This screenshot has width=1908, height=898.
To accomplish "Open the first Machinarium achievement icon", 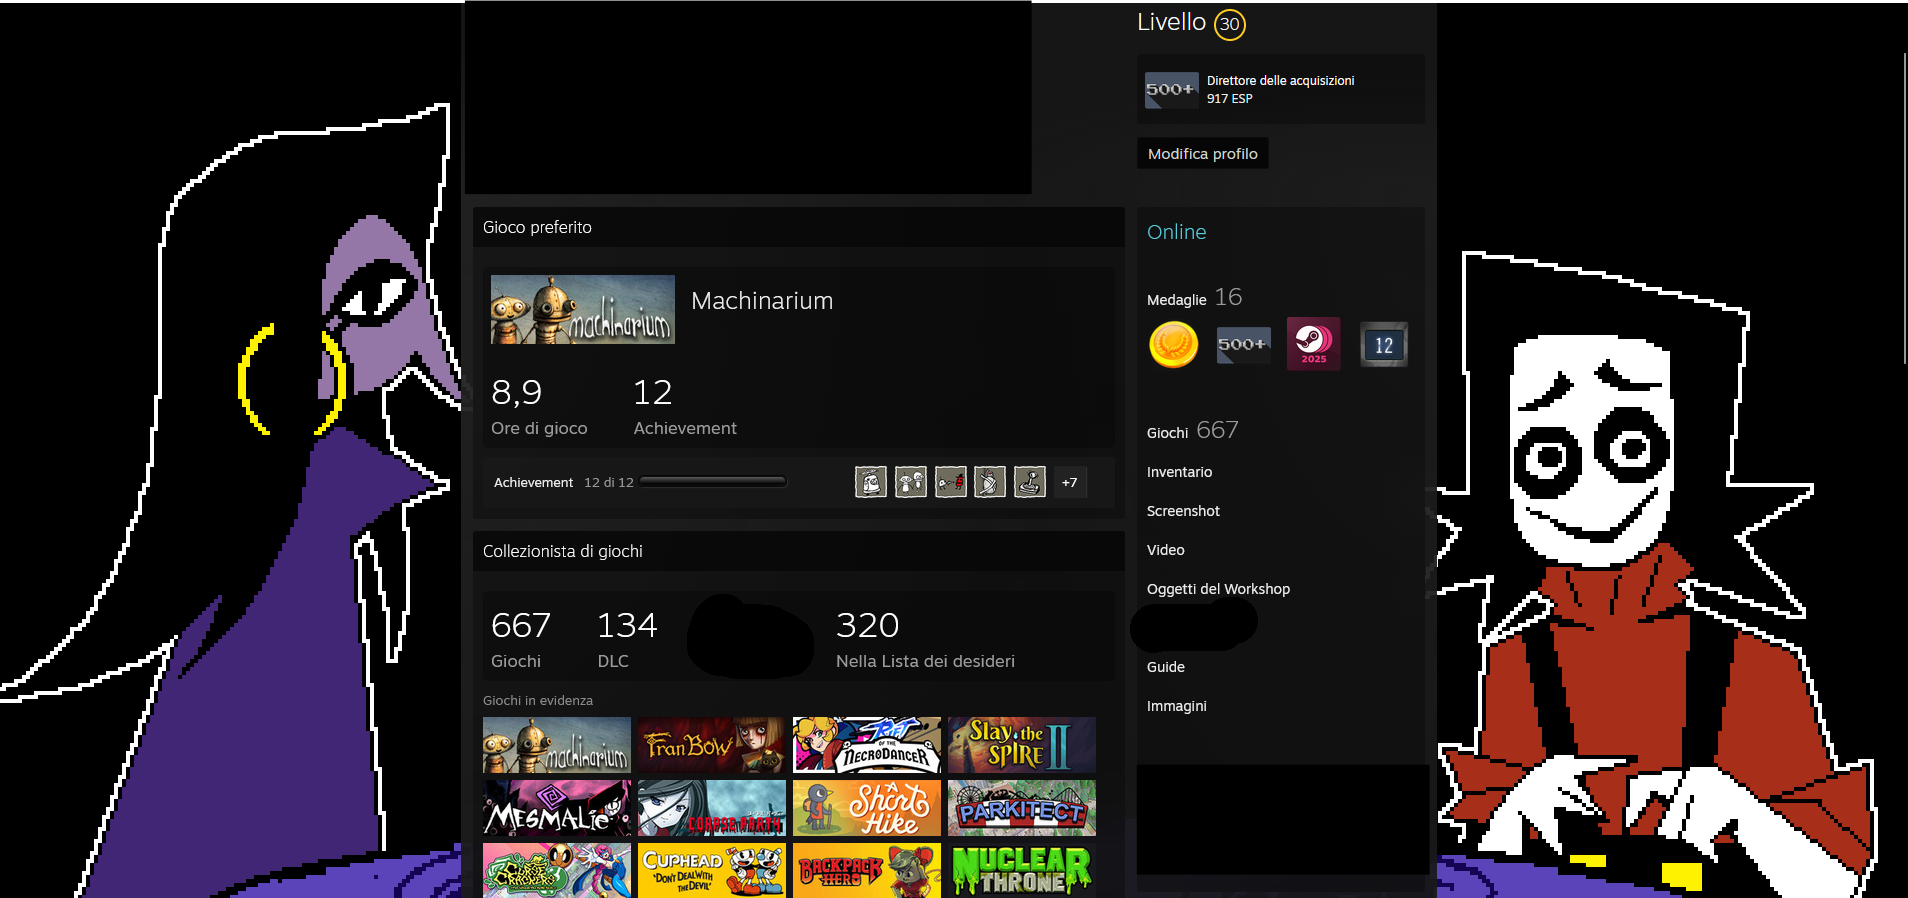I will [871, 482].
